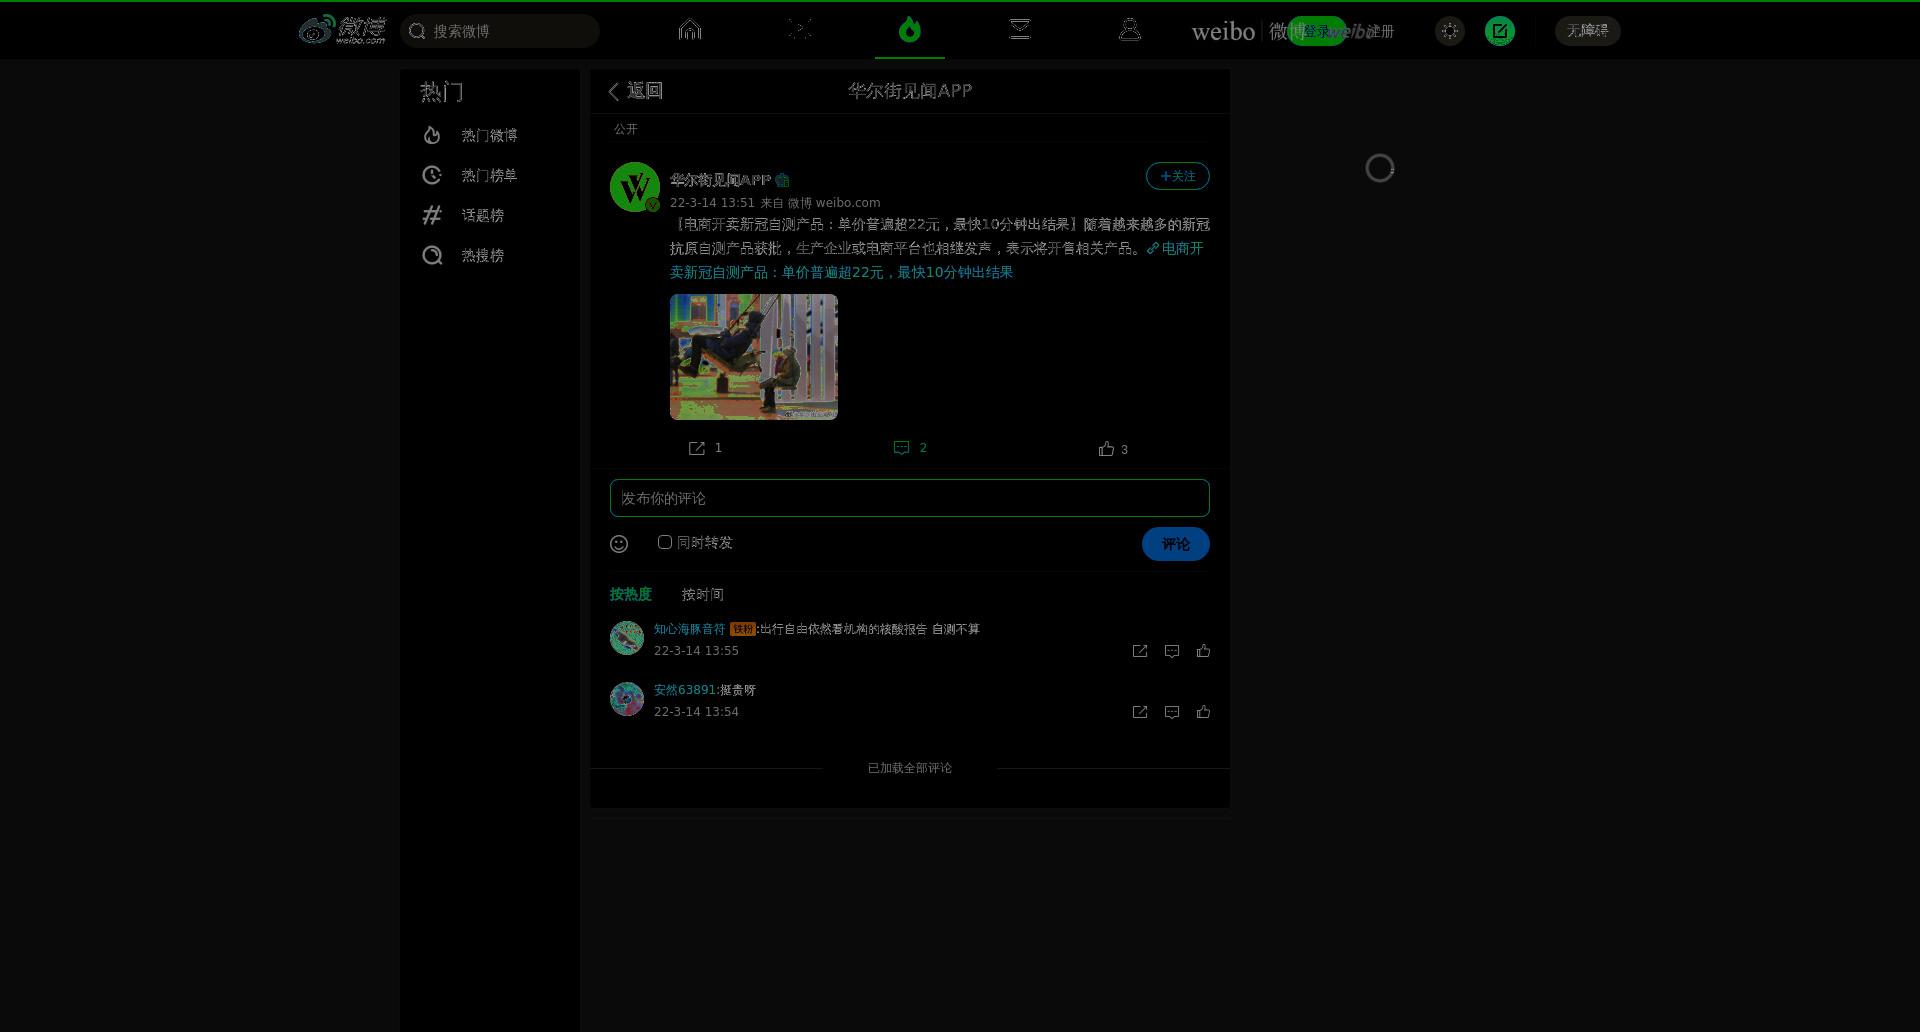
Task: Open the 华尔街见闻APP username link
Action: click(x=720, y=180)
